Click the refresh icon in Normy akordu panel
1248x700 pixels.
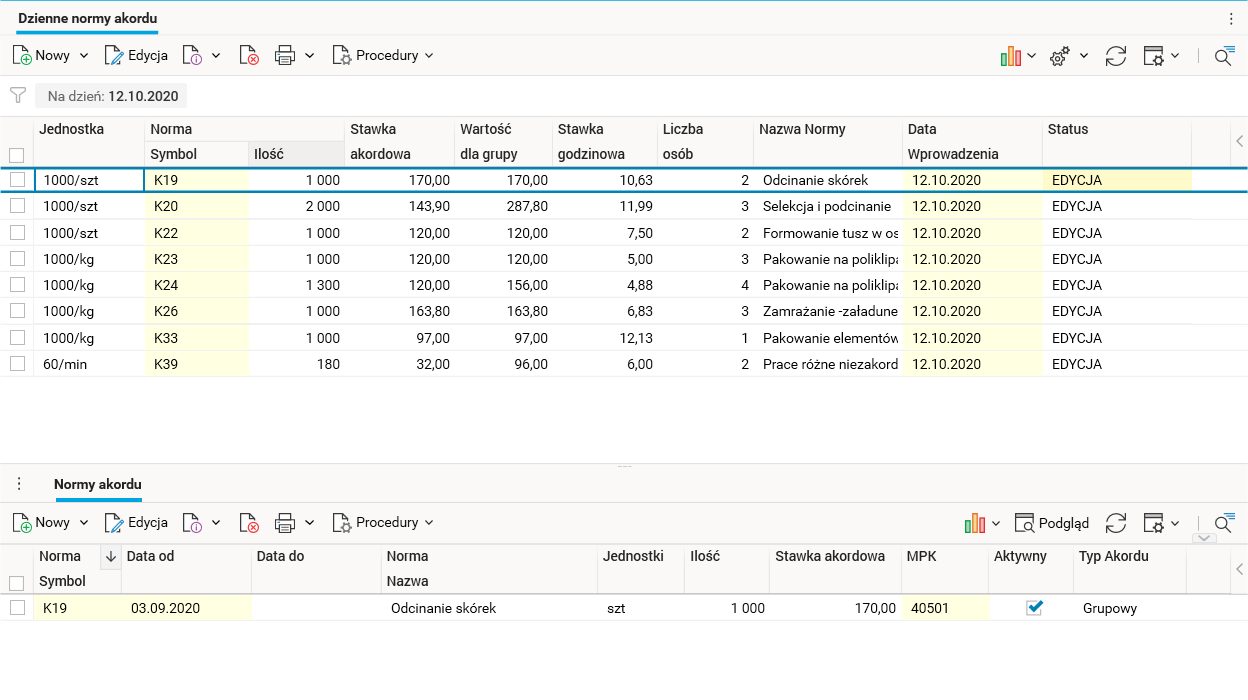click(1116, 523)
